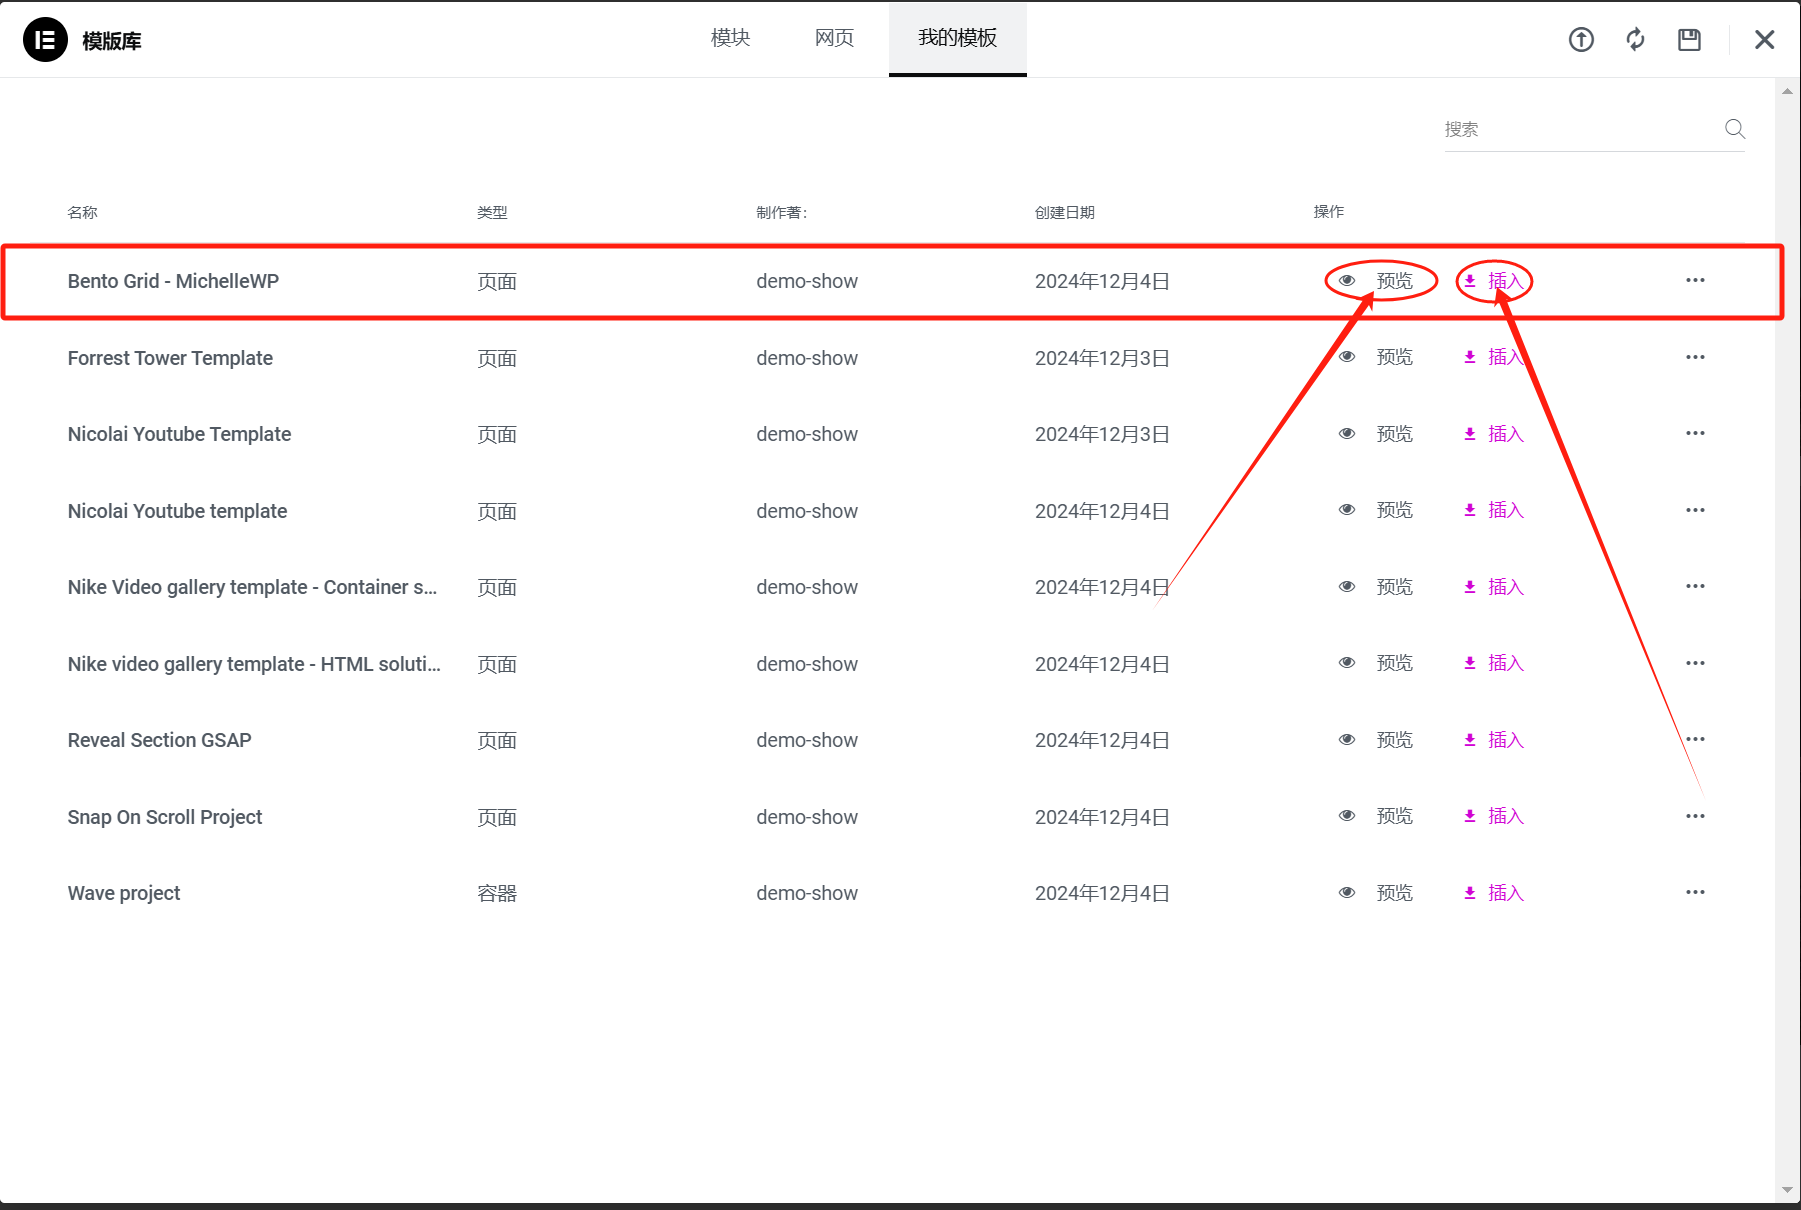Toggle preview eye for Wave project
The width and height of the screenshot is (1801, 1210).
(1347, 892)
